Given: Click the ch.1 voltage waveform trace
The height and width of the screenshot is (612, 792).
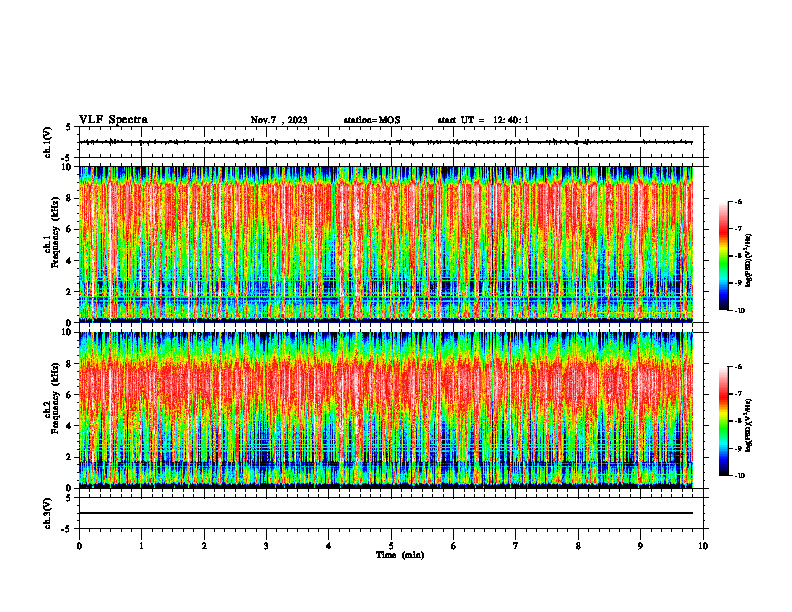Looking at the screenshot, I should (386, 142).
